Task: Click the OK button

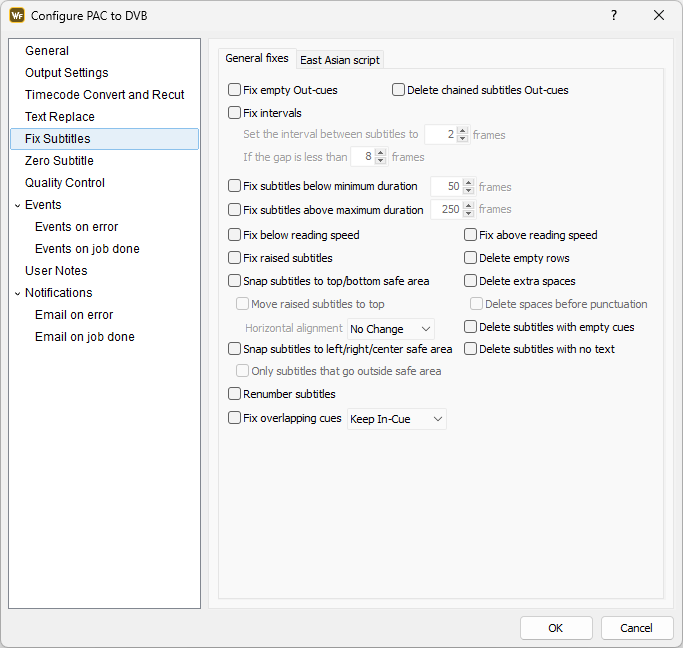Action: coord(555,628)
